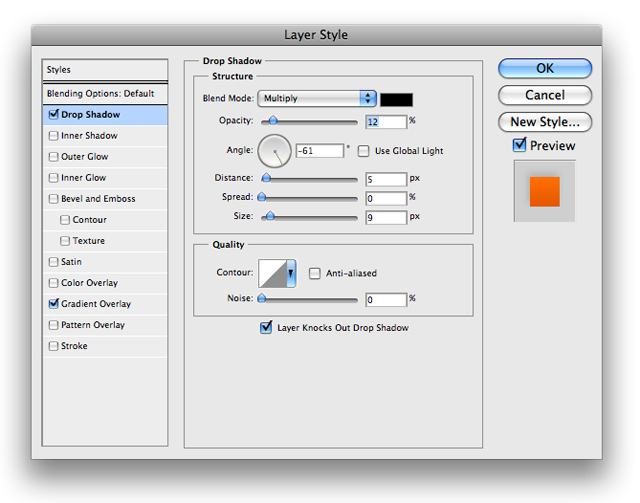Enable Anti-aliased contour option
640x503 pixels.
pos(315,274)
